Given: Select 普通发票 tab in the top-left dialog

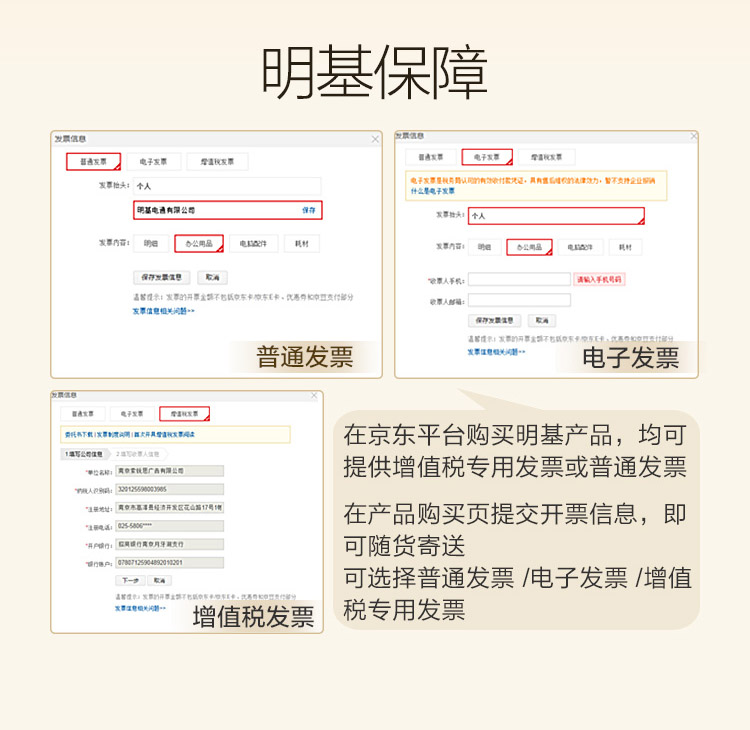Looking at the screenshot, I should click(93, 162).
